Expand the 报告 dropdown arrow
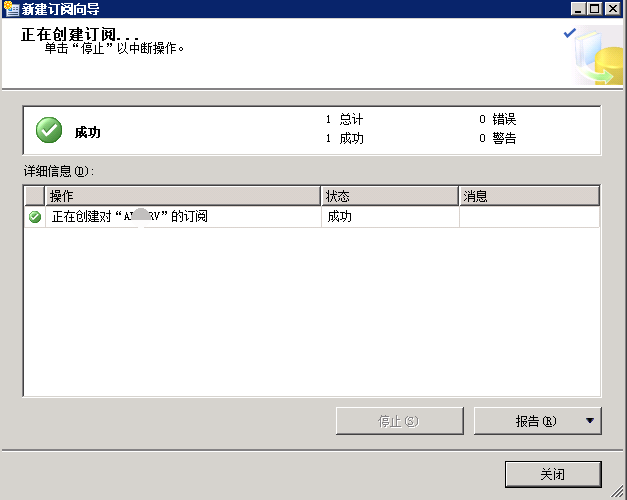 589,420
